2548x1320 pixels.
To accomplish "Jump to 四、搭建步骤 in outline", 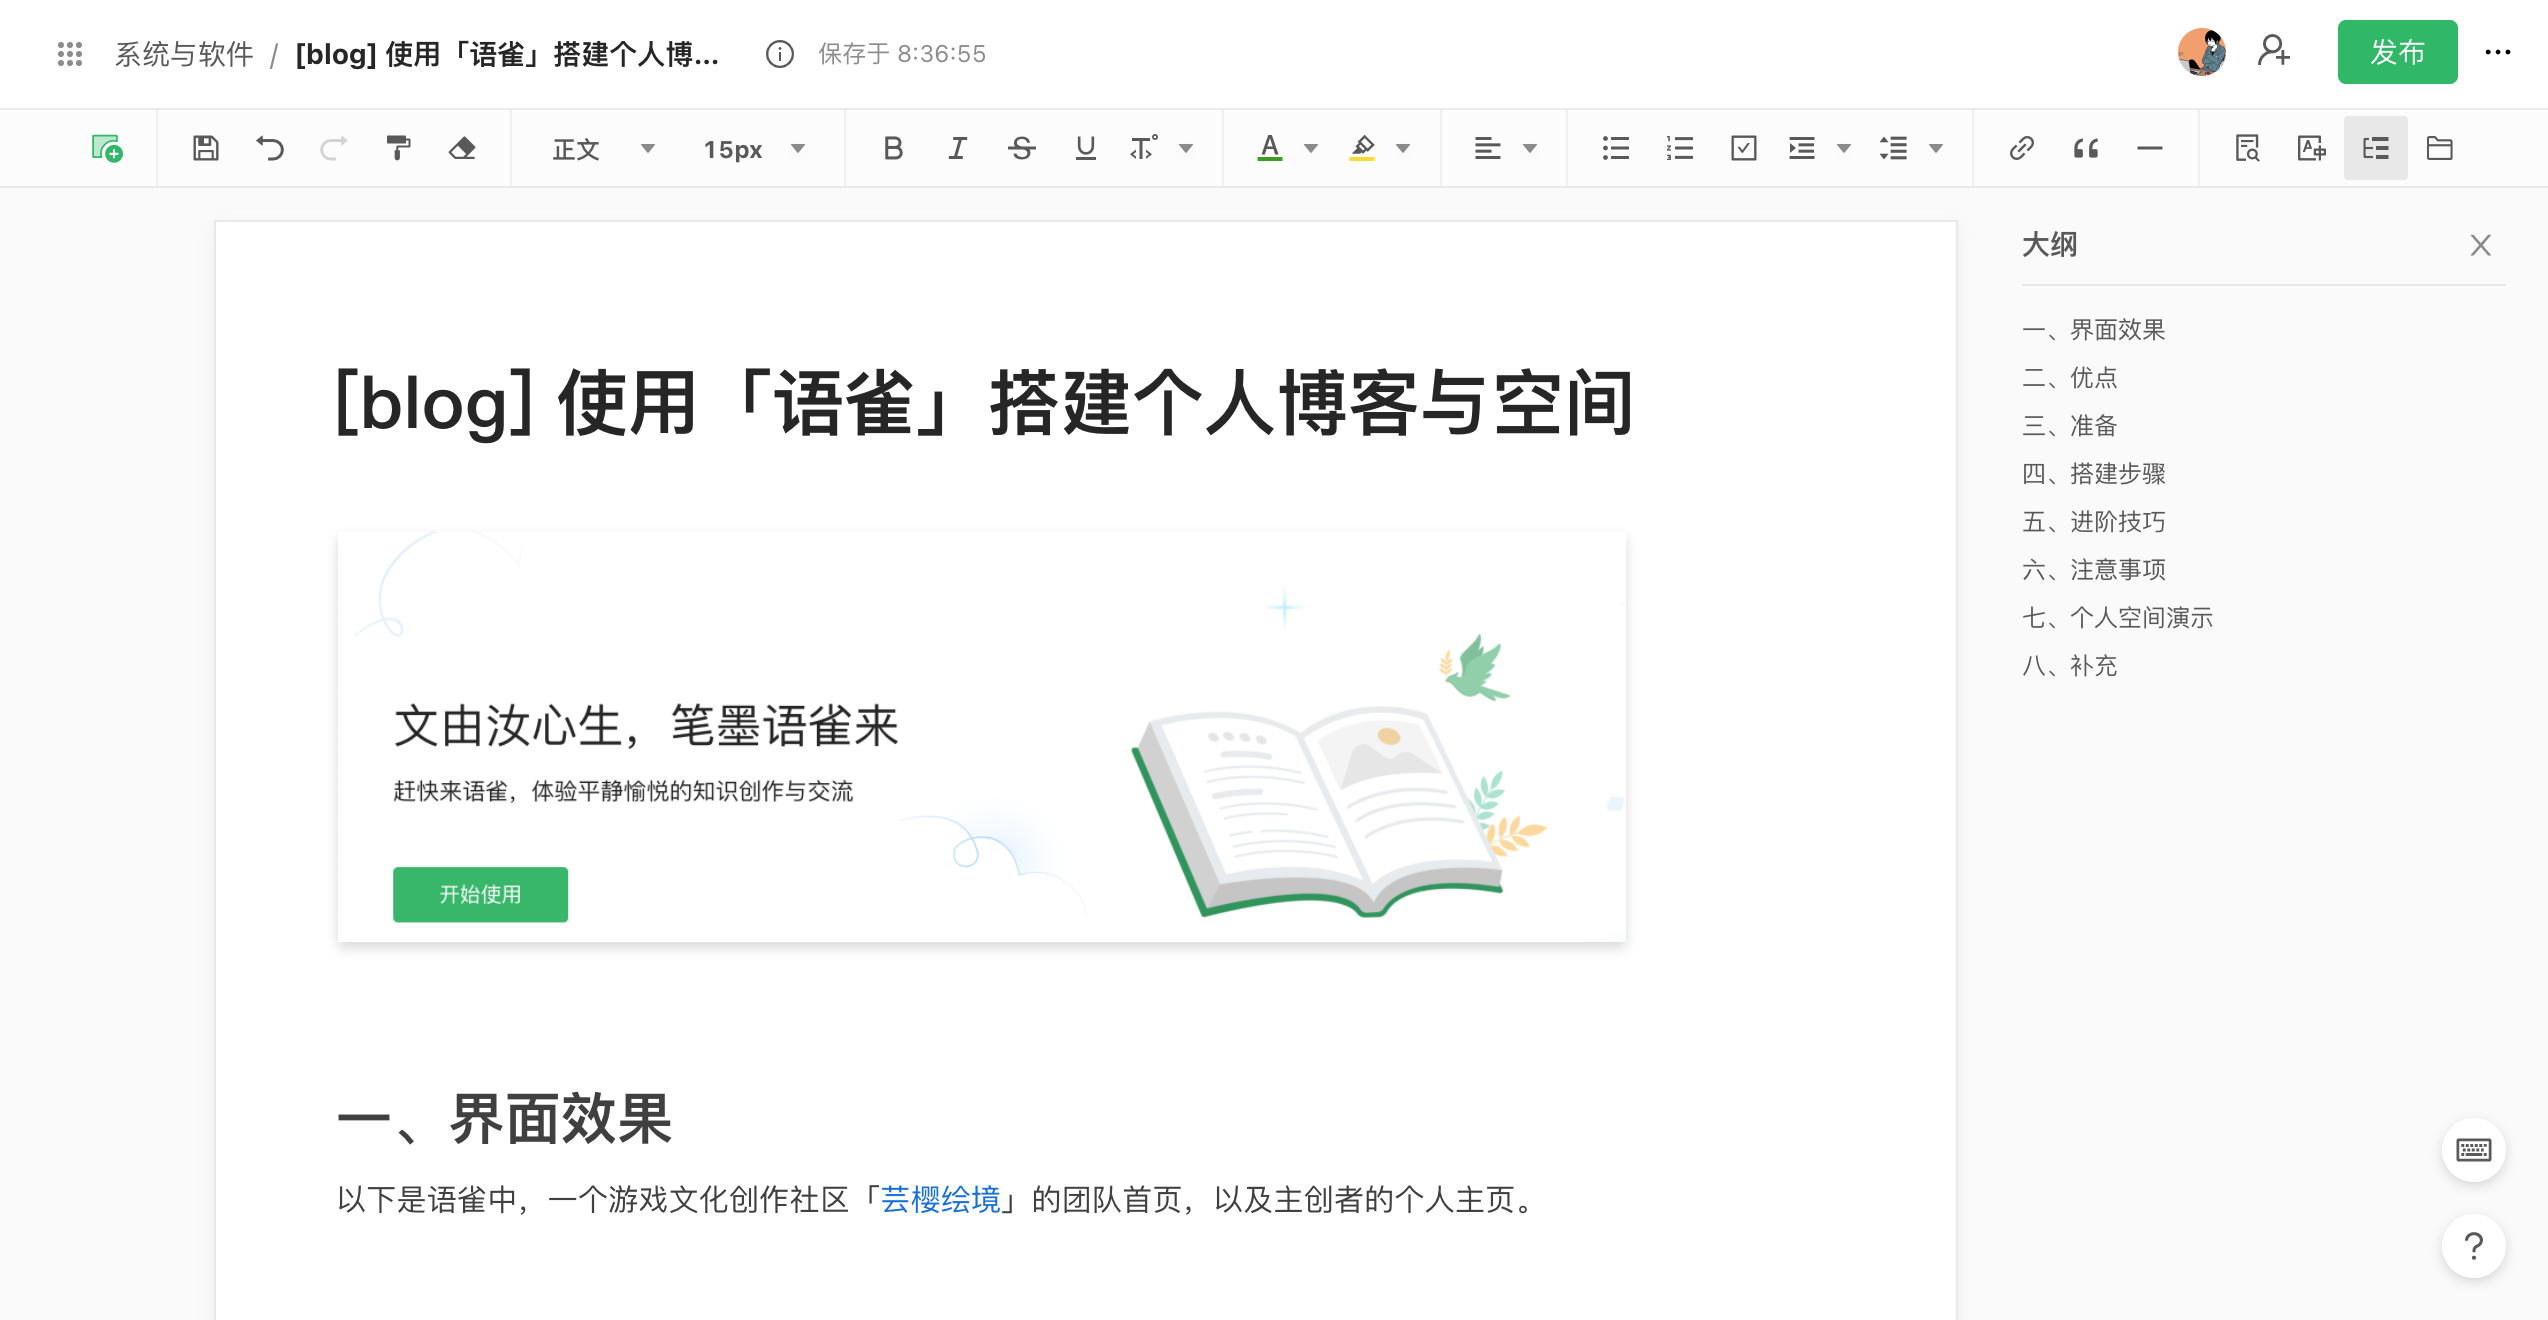I will [x=2093, y=473].
